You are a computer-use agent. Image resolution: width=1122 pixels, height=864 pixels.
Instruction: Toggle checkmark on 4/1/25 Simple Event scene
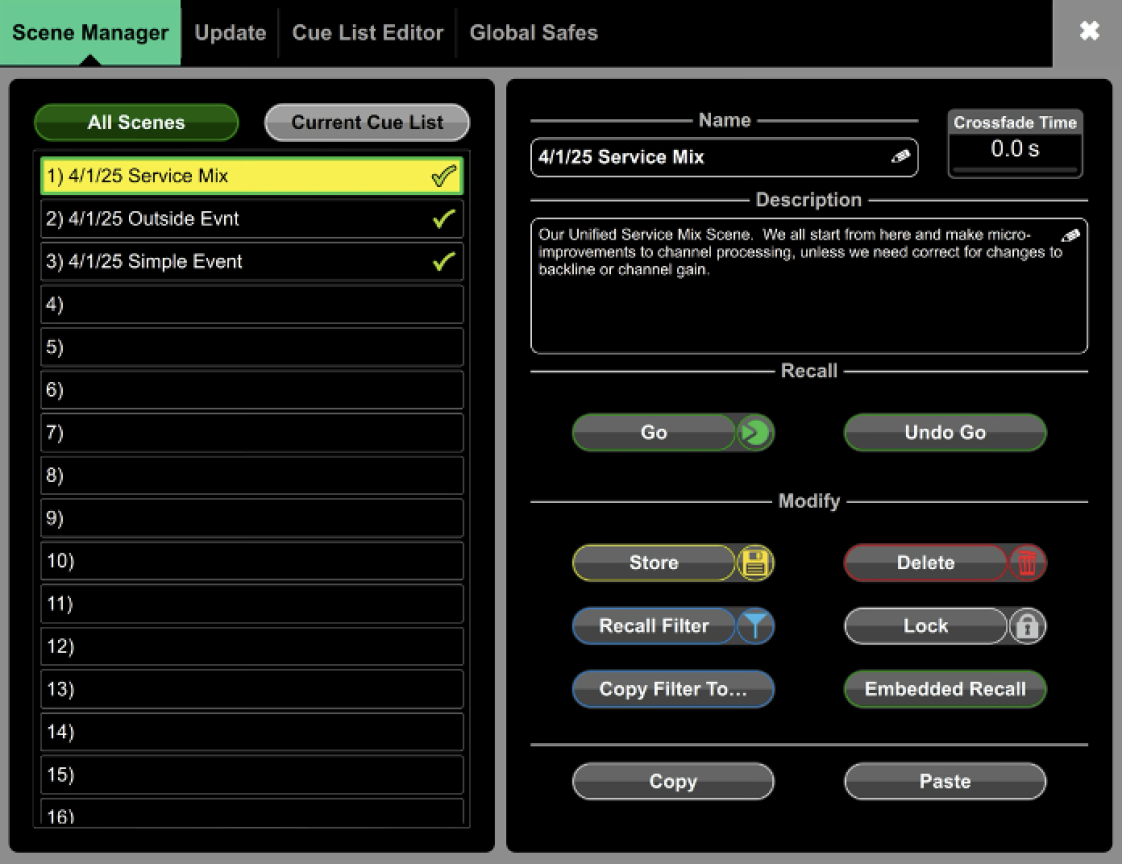pyautogui.click(x=443, y=262)
